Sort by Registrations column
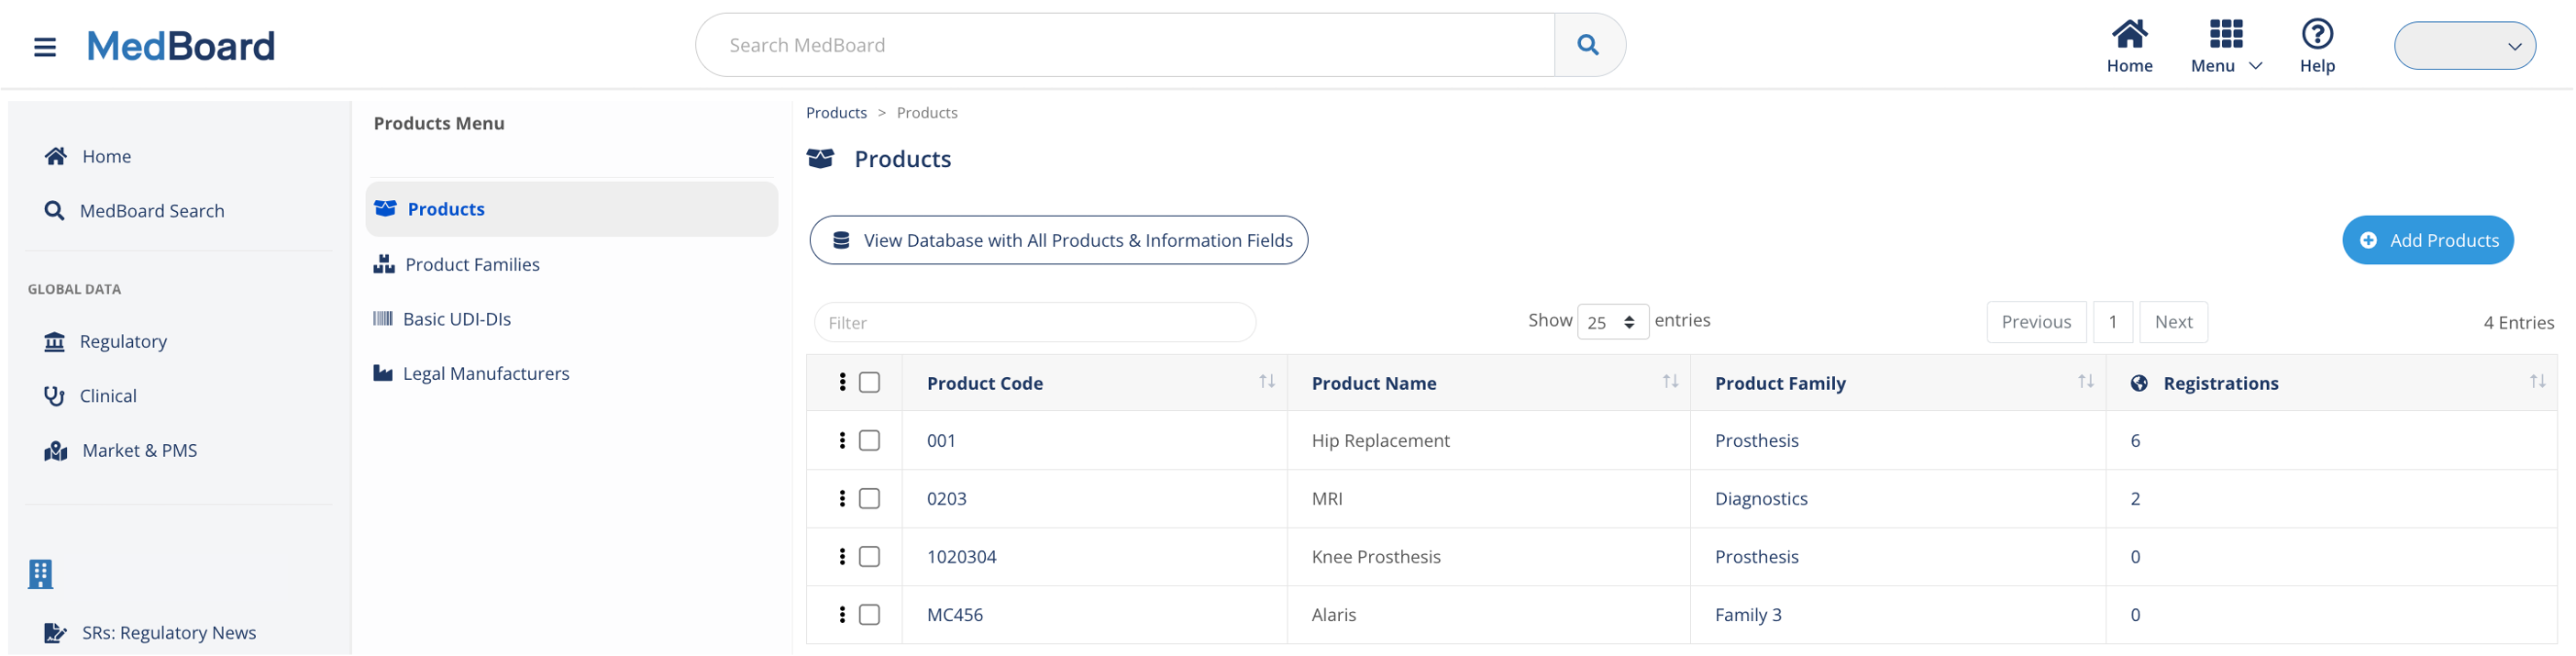The image size is (2576, 656). 2539,382
